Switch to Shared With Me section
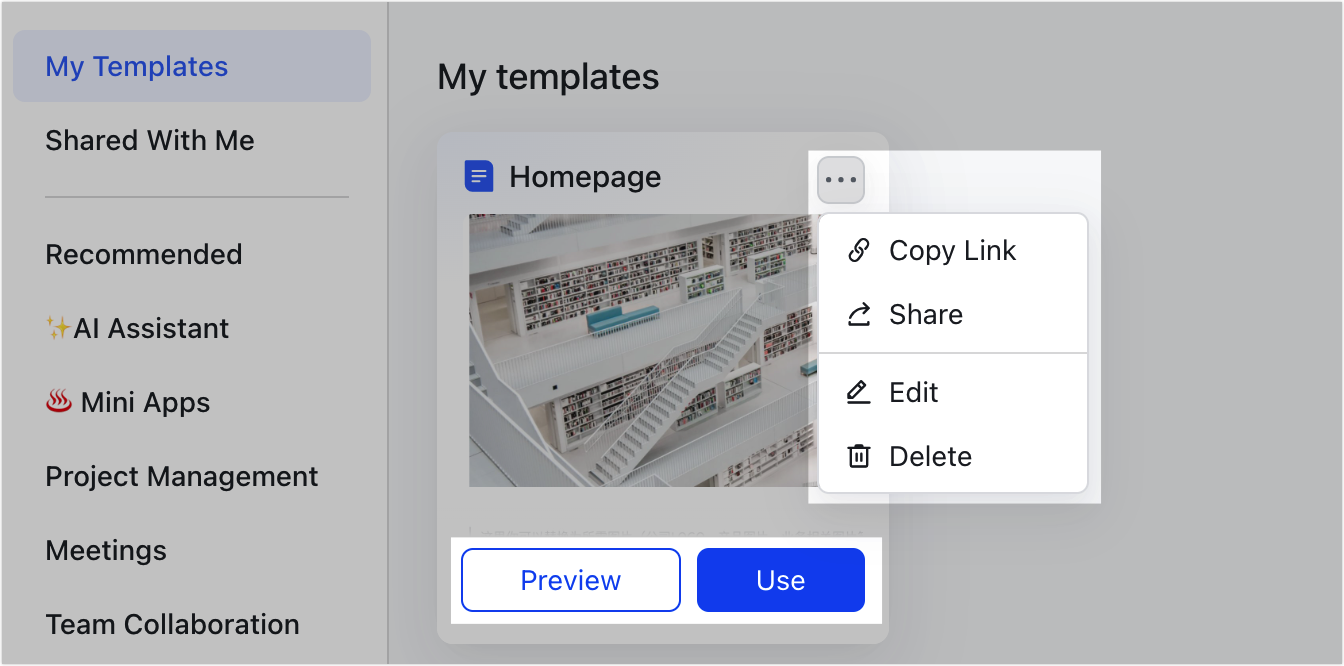 click(150, 140)
